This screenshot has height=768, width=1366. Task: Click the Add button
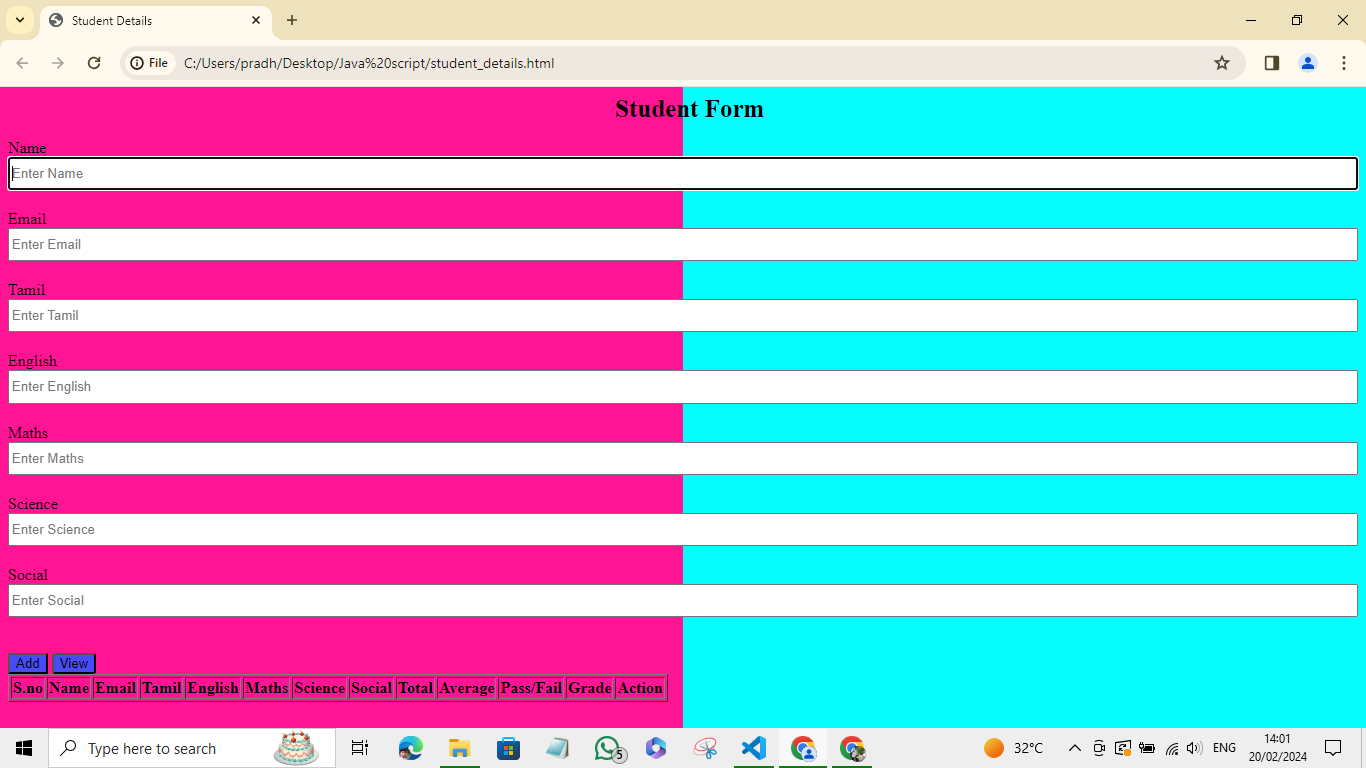(x=27, y=663)
